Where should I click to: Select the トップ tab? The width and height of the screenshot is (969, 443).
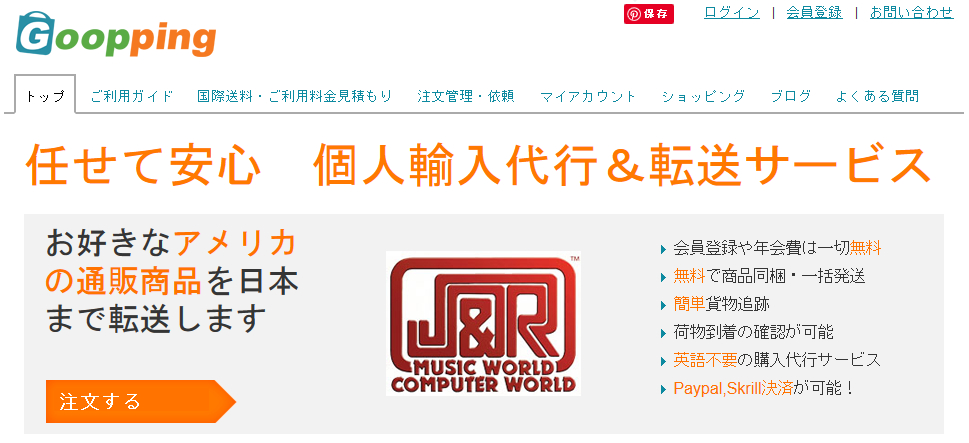[45, 95]
